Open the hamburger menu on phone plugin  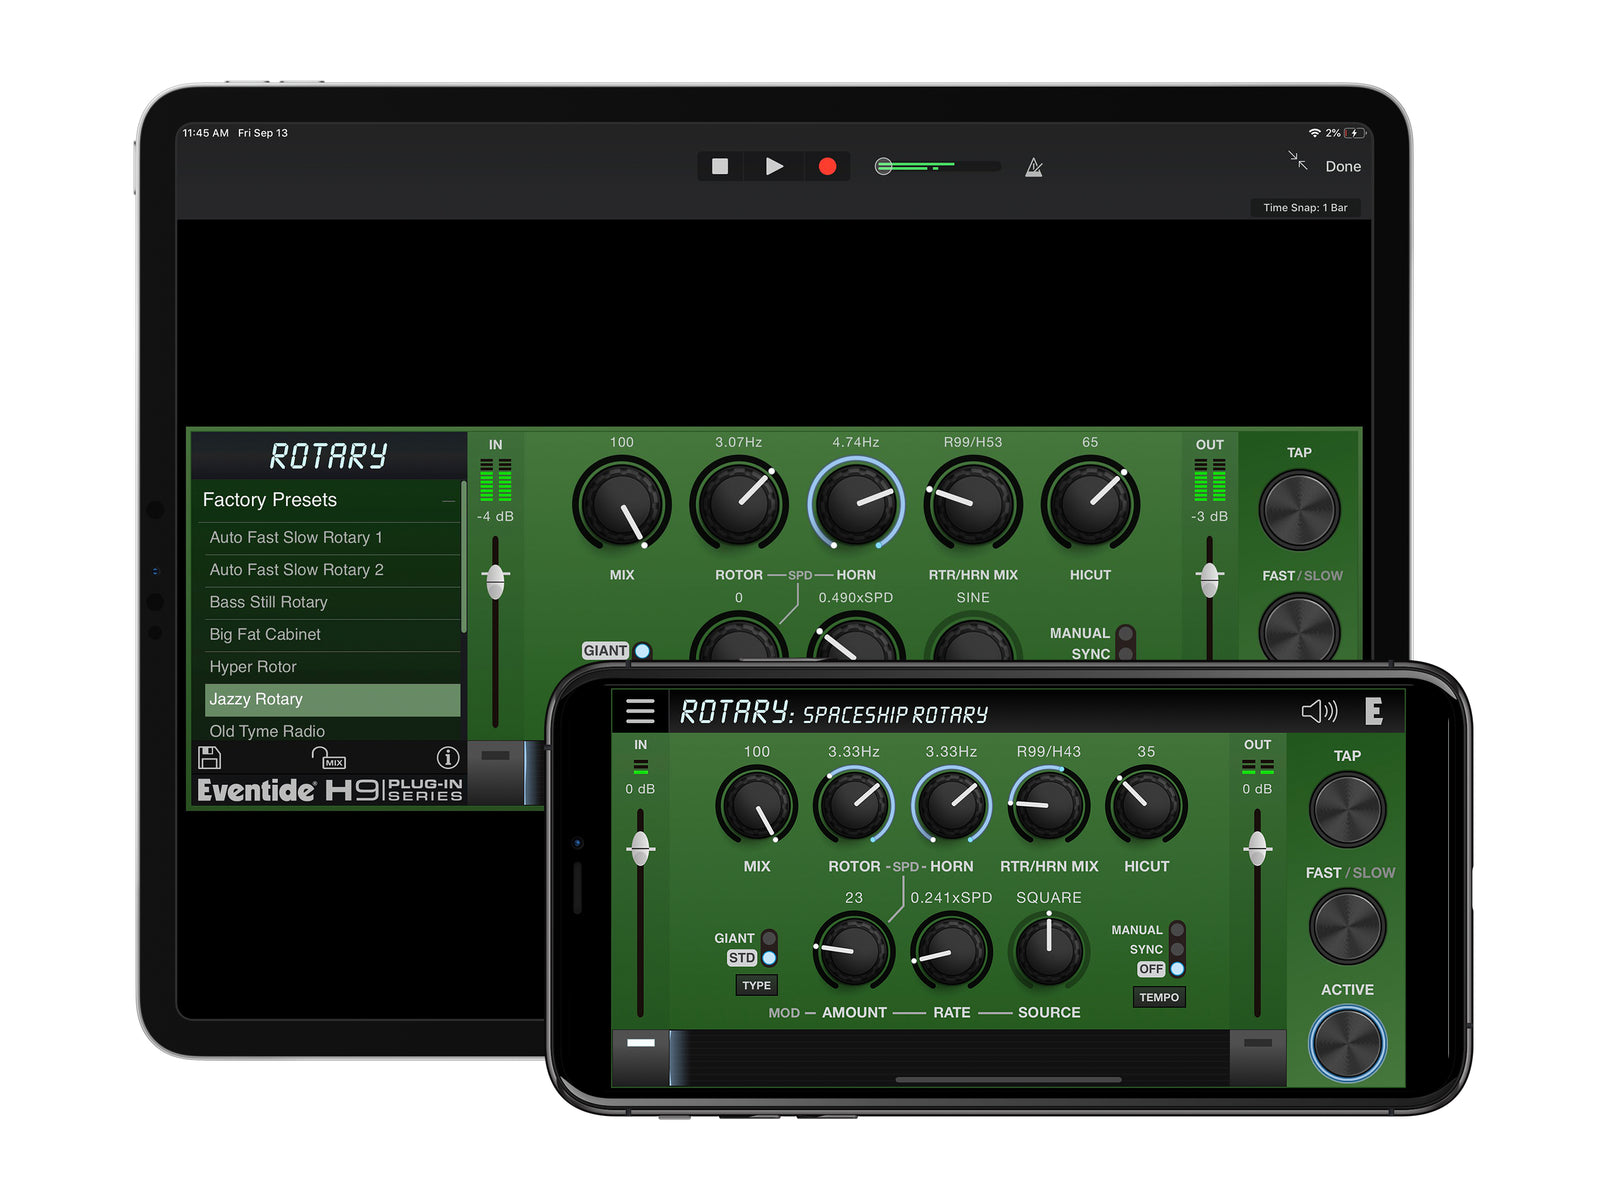(x=640, y=711)
